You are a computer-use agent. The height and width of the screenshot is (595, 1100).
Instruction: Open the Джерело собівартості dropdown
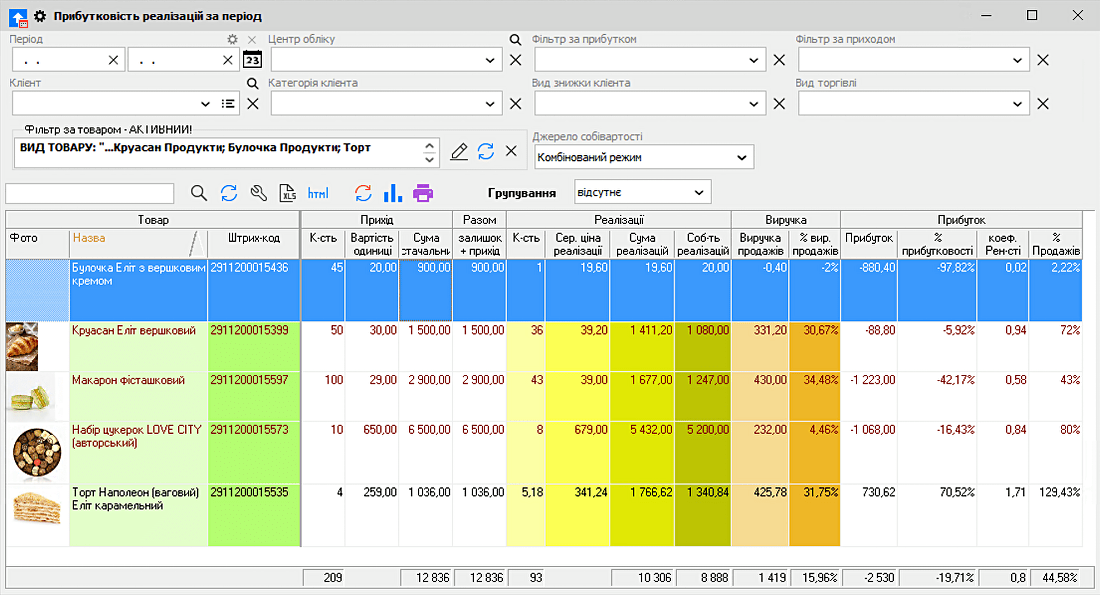pos(741,157)
